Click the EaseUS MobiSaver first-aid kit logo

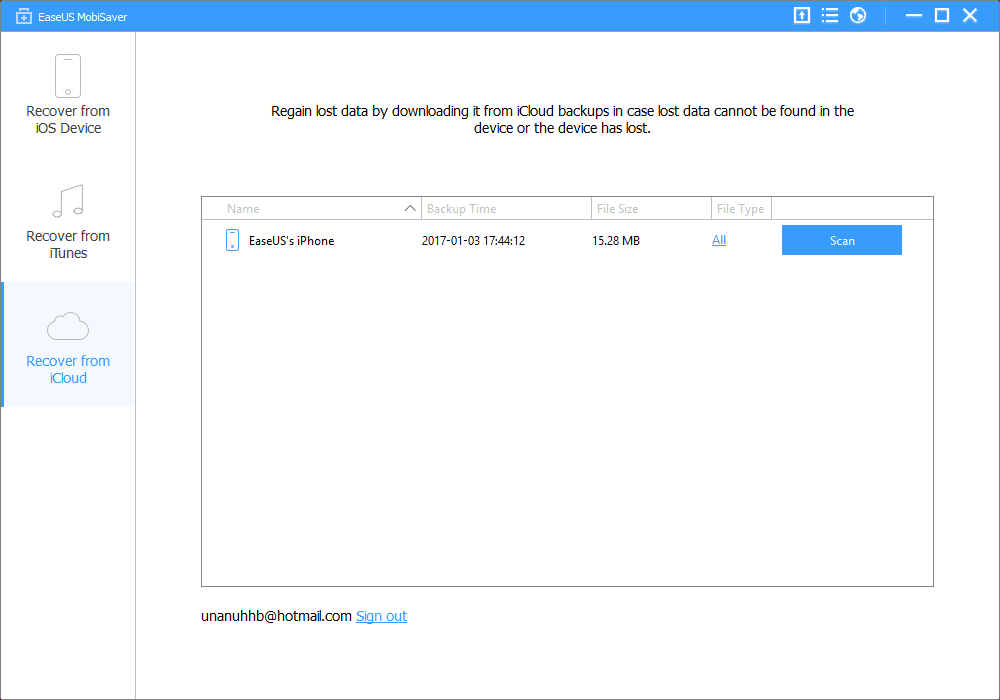(24, 16)
